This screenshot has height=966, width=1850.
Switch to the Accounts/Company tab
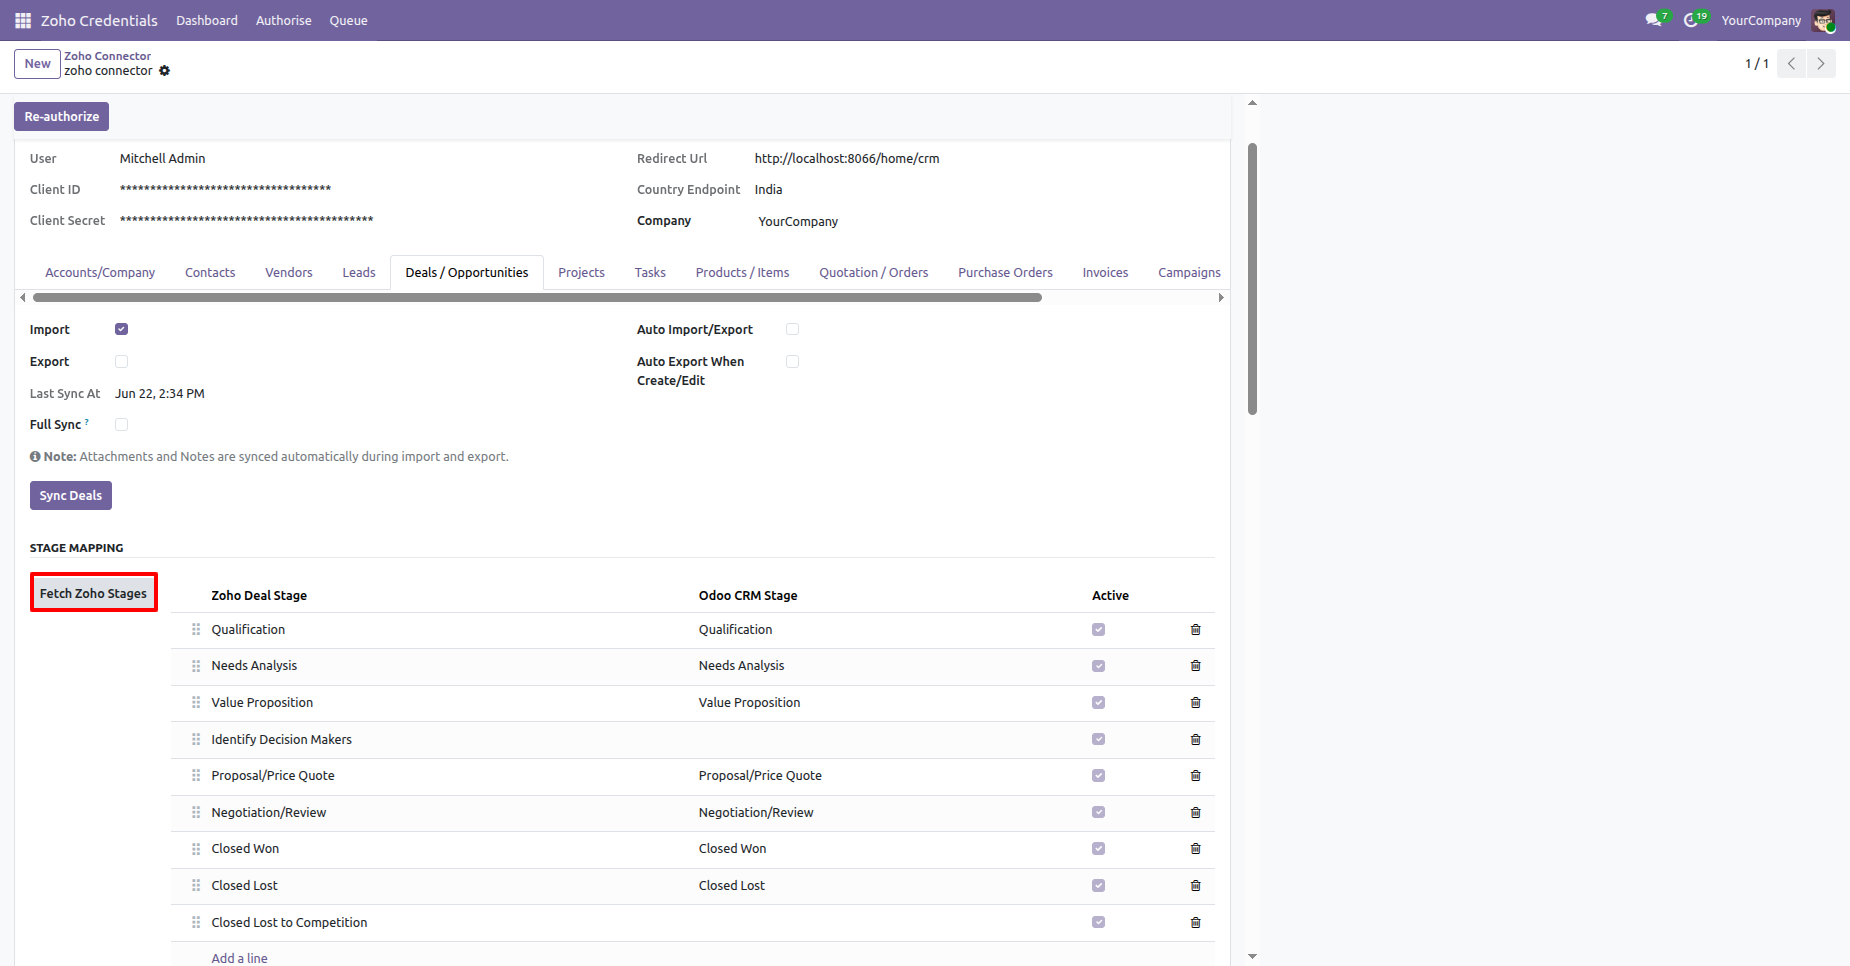pos(100,273)
